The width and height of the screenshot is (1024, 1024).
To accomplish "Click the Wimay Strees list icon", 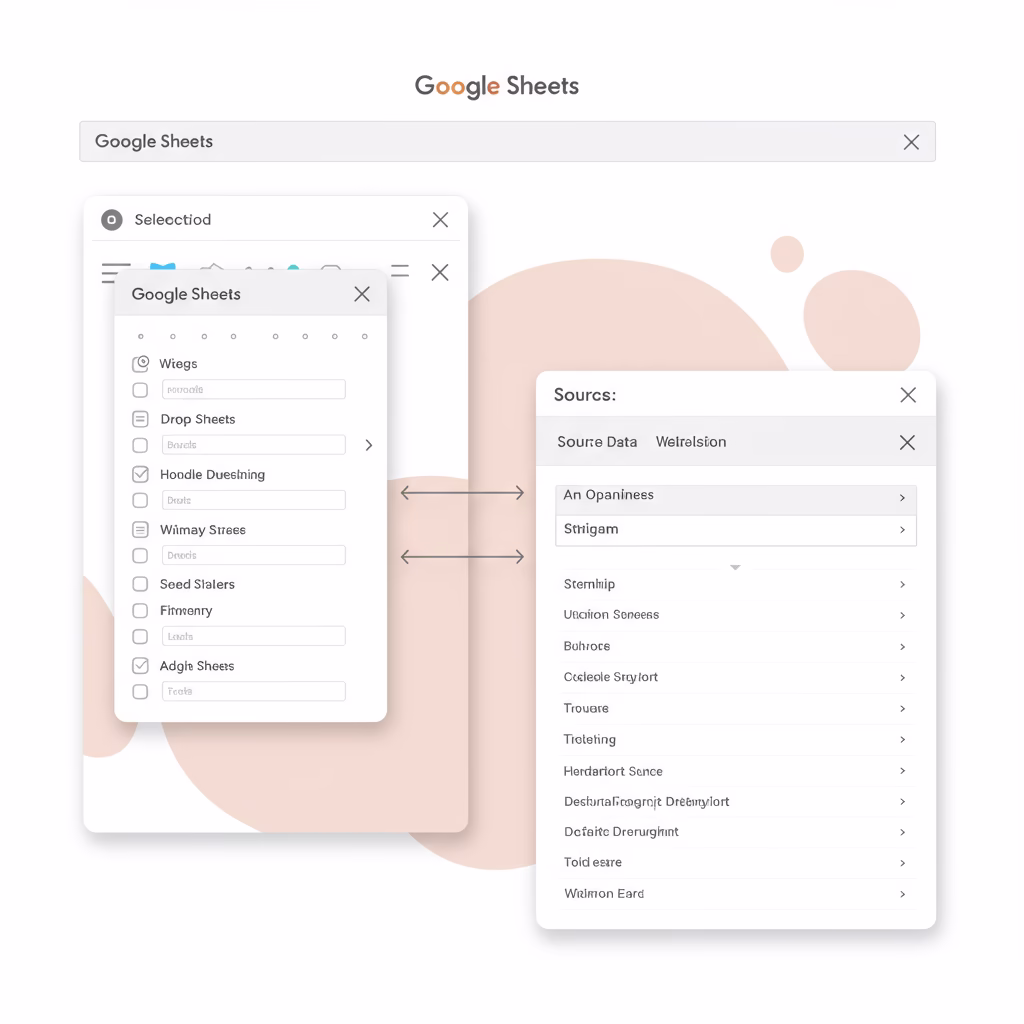I will click(x=140, y=529).
